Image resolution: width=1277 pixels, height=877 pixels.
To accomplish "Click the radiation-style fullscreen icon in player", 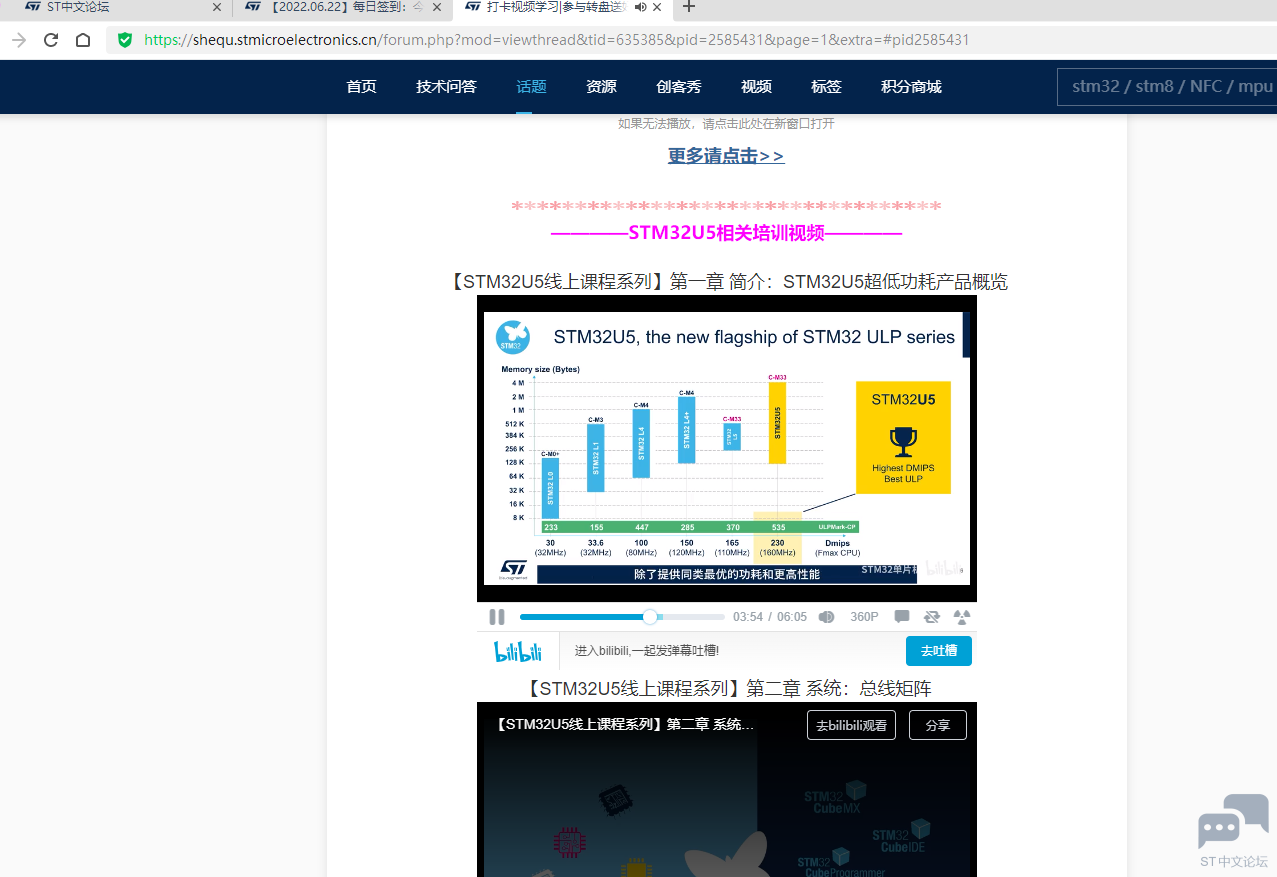I will pos(962,617).
